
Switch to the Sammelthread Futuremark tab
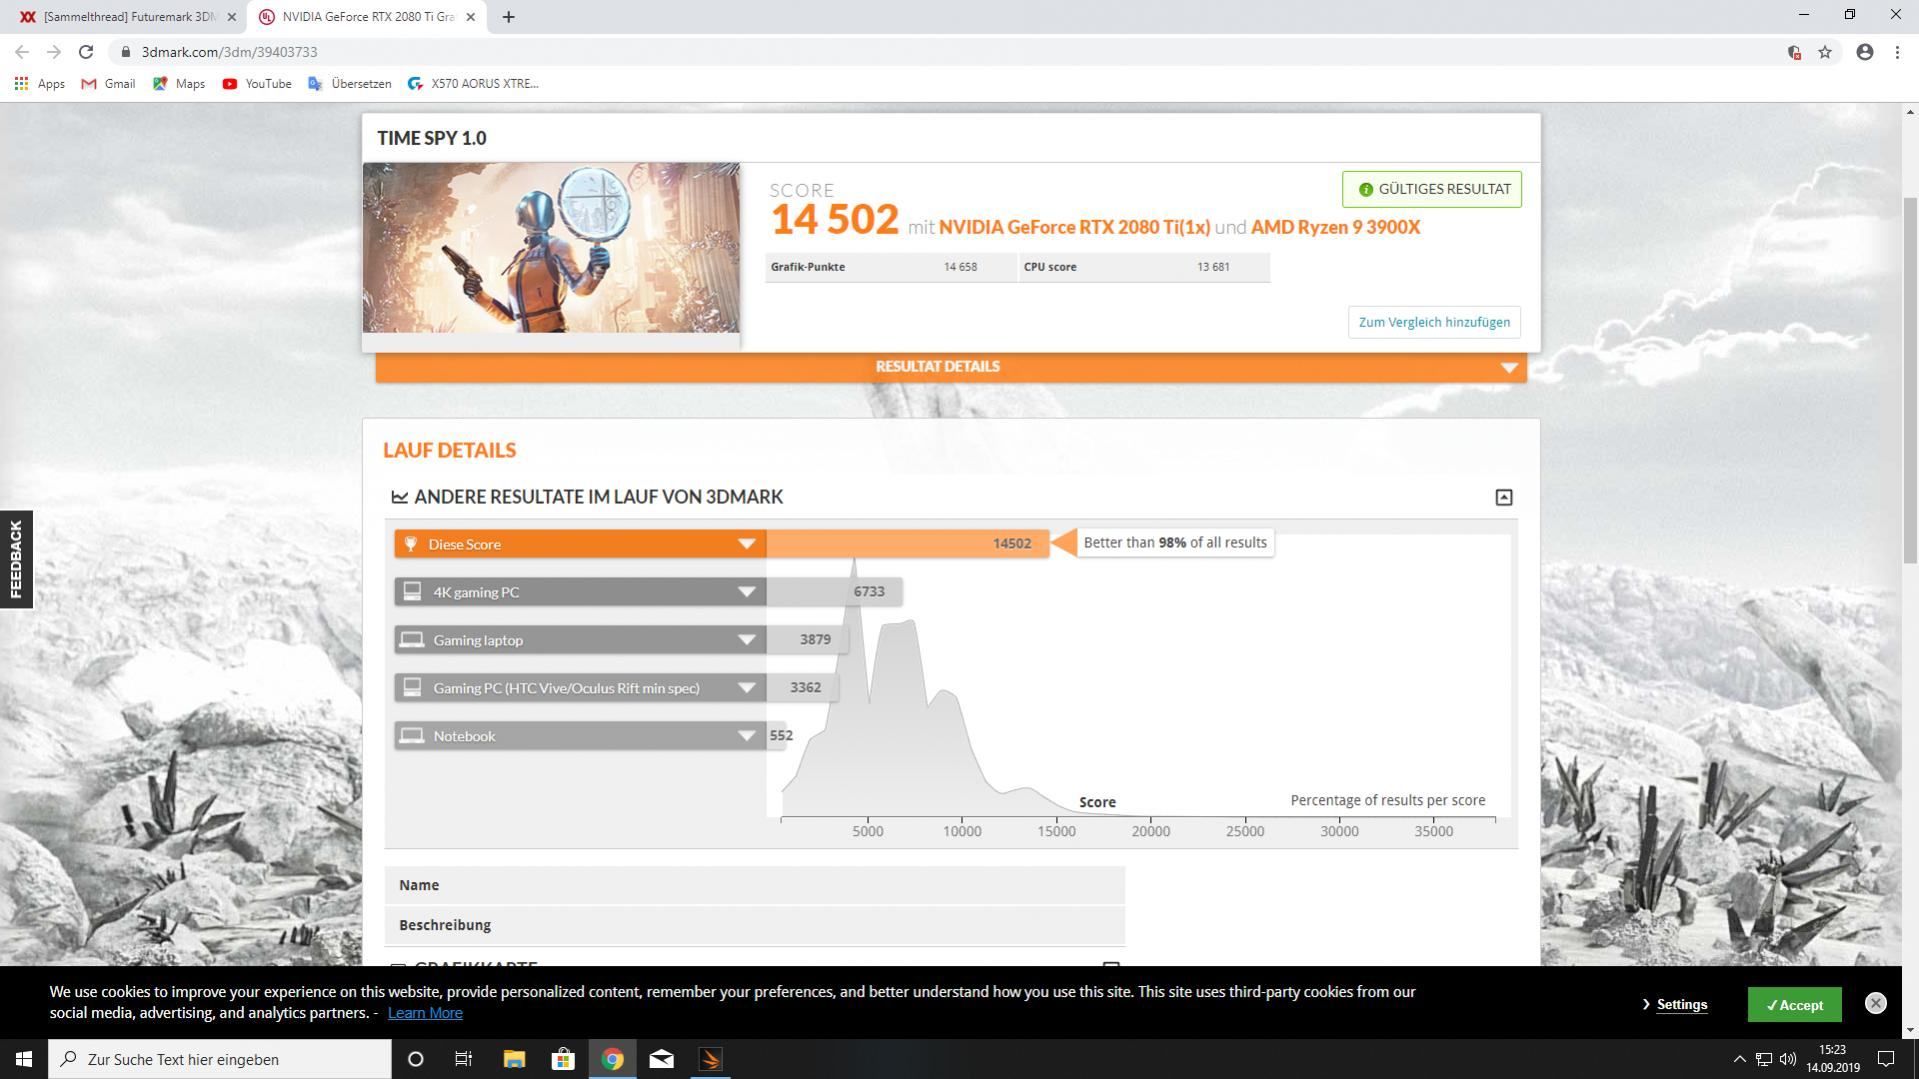124,17
